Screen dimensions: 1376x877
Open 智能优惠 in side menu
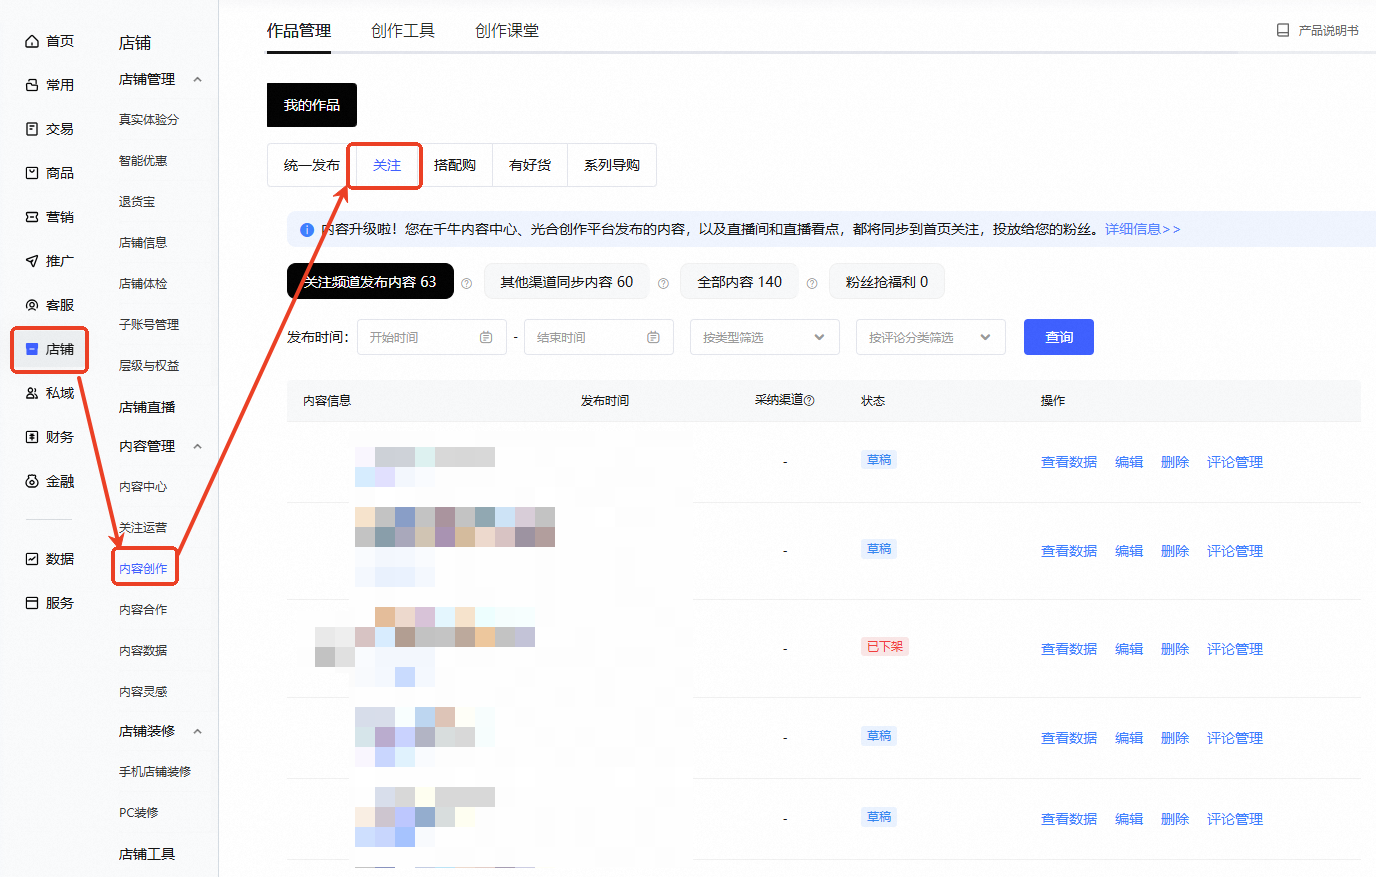click(x=143, y=160)
